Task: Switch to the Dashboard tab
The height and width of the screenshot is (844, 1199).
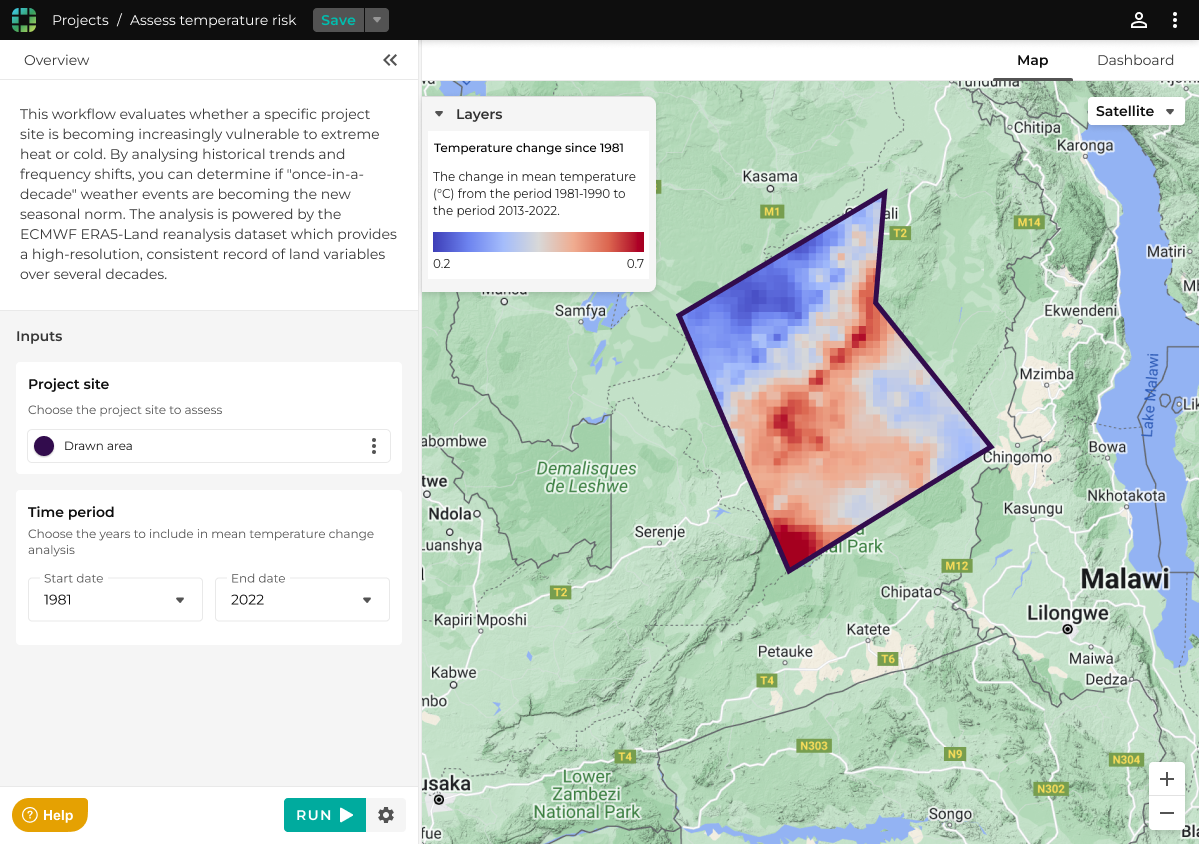Action: (1135, 60)
